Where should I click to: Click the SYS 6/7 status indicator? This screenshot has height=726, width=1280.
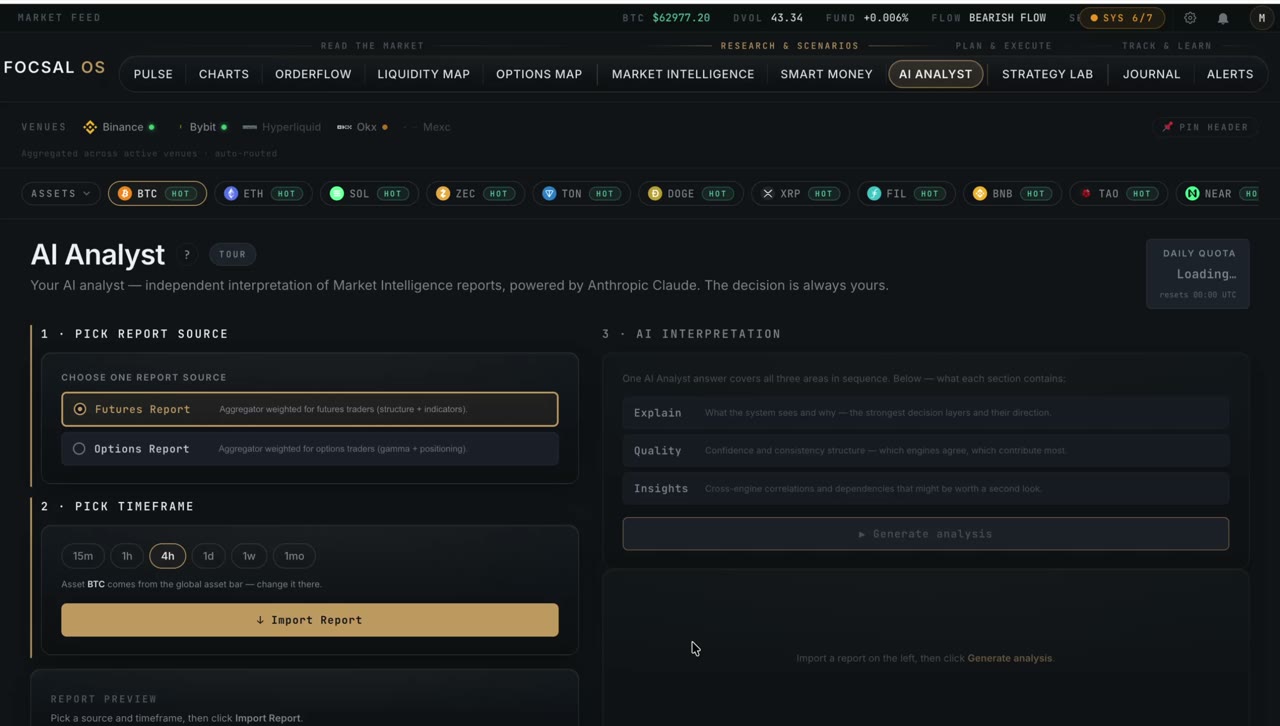[x=1122, y=18]
